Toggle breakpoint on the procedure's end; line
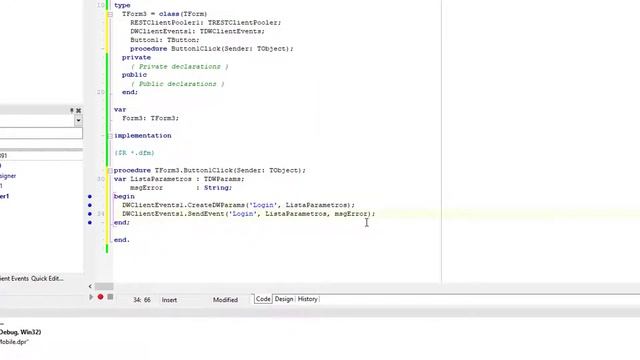Image resolution: width=640 pixels, height=360 pixels. click(90, 222)
